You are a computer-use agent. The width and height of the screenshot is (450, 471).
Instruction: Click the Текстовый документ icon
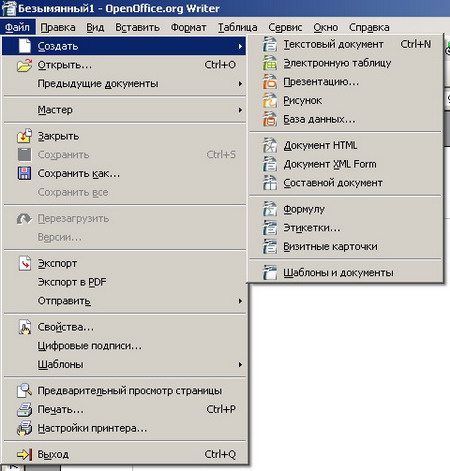point(270,44)
